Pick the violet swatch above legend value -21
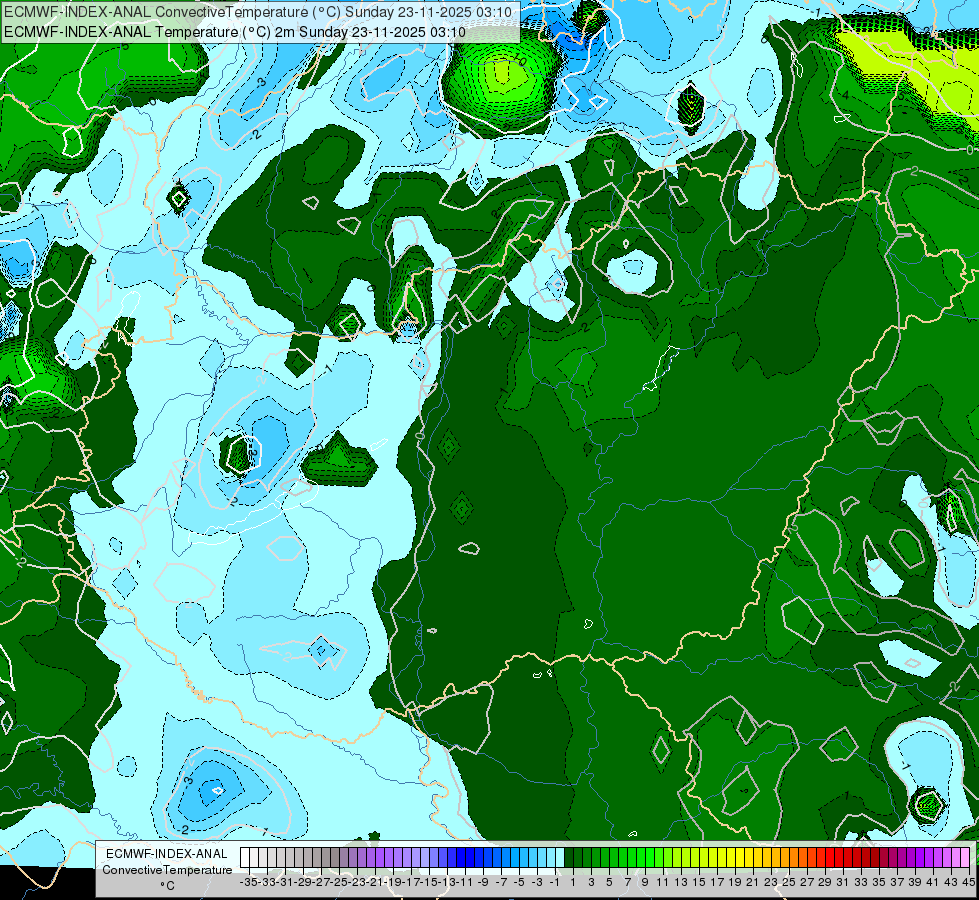 pos(371,858)
